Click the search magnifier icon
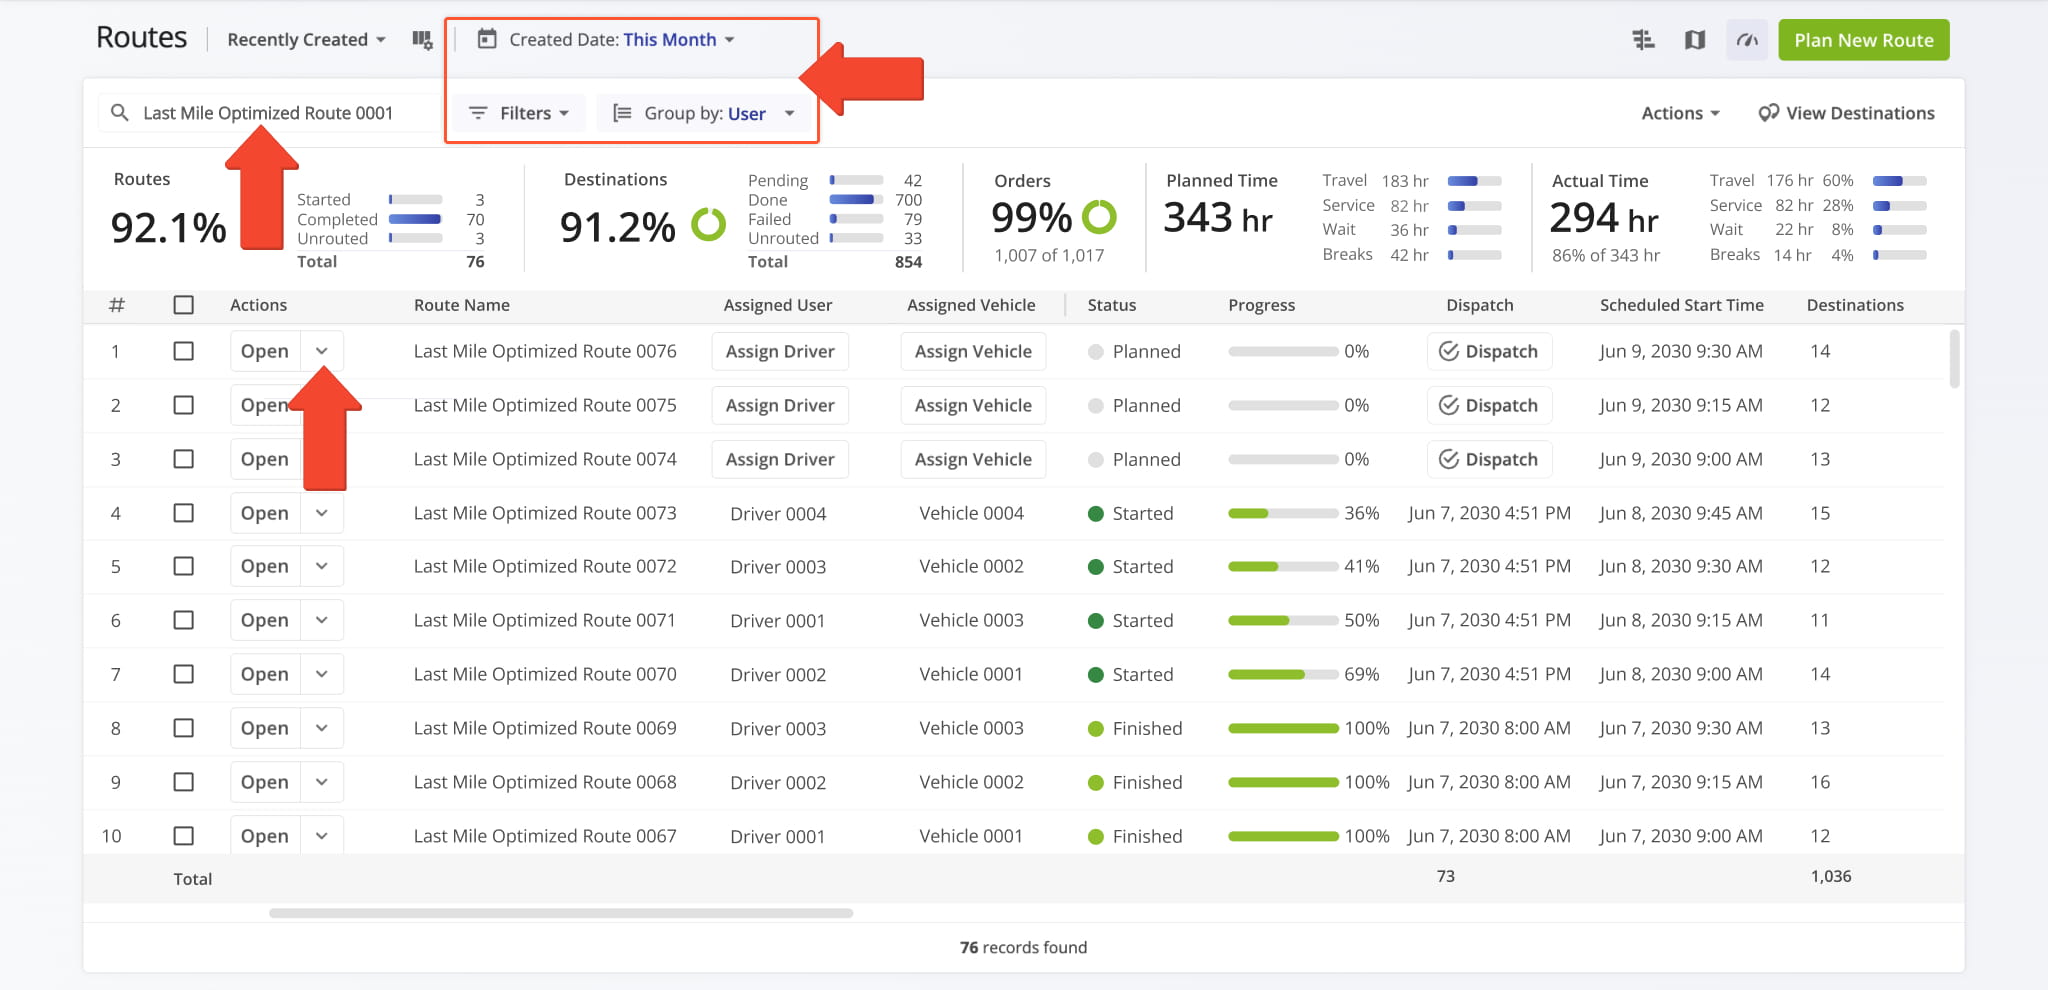The image size is (2048, 990). (119, 112)
